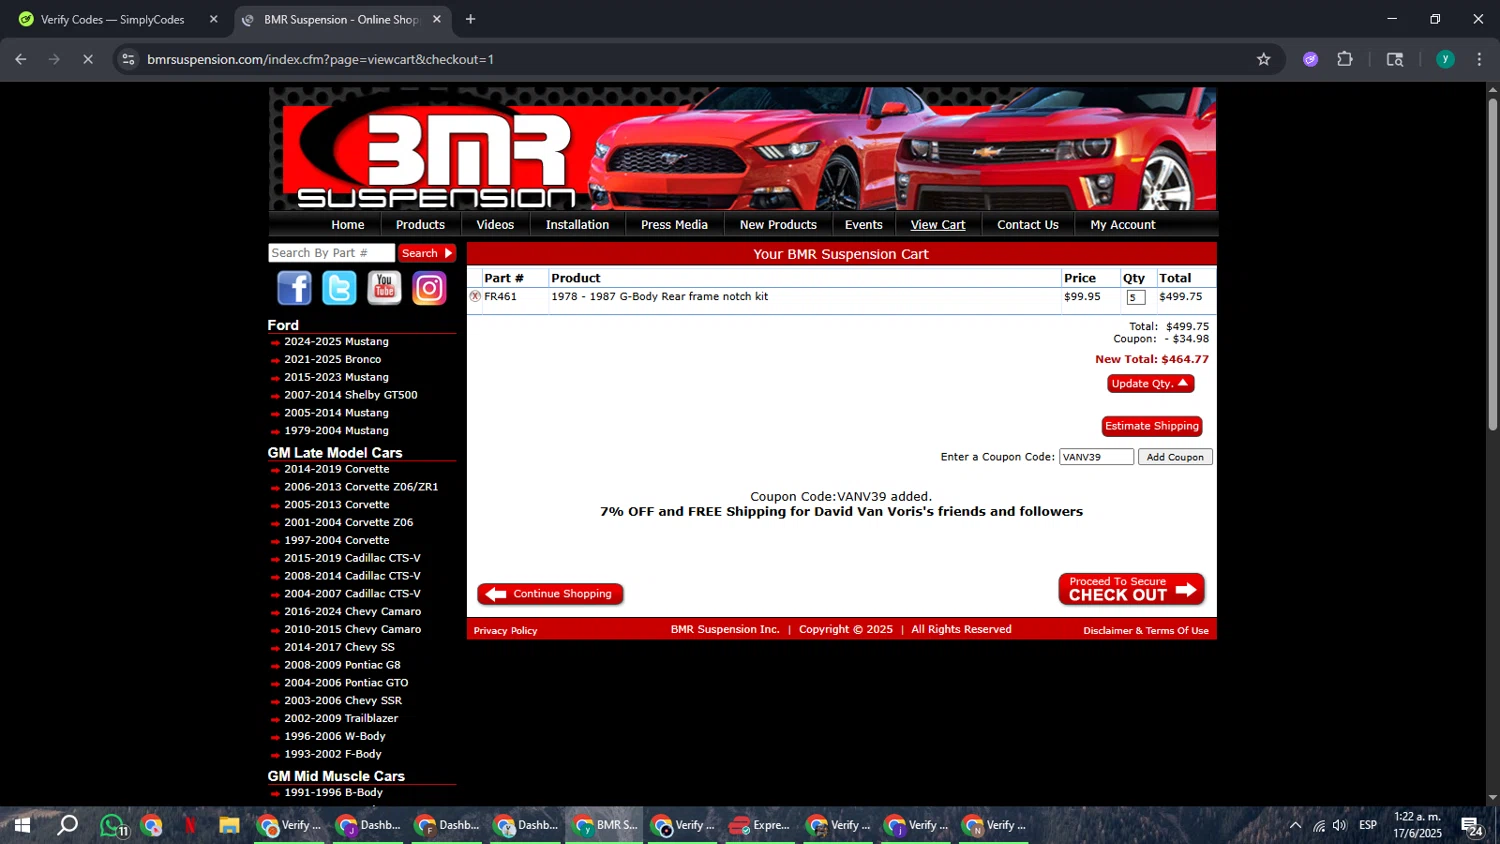Screen dimensions: 1500x844
Task: Open the Videos menu item
Action: pos(495,225)
